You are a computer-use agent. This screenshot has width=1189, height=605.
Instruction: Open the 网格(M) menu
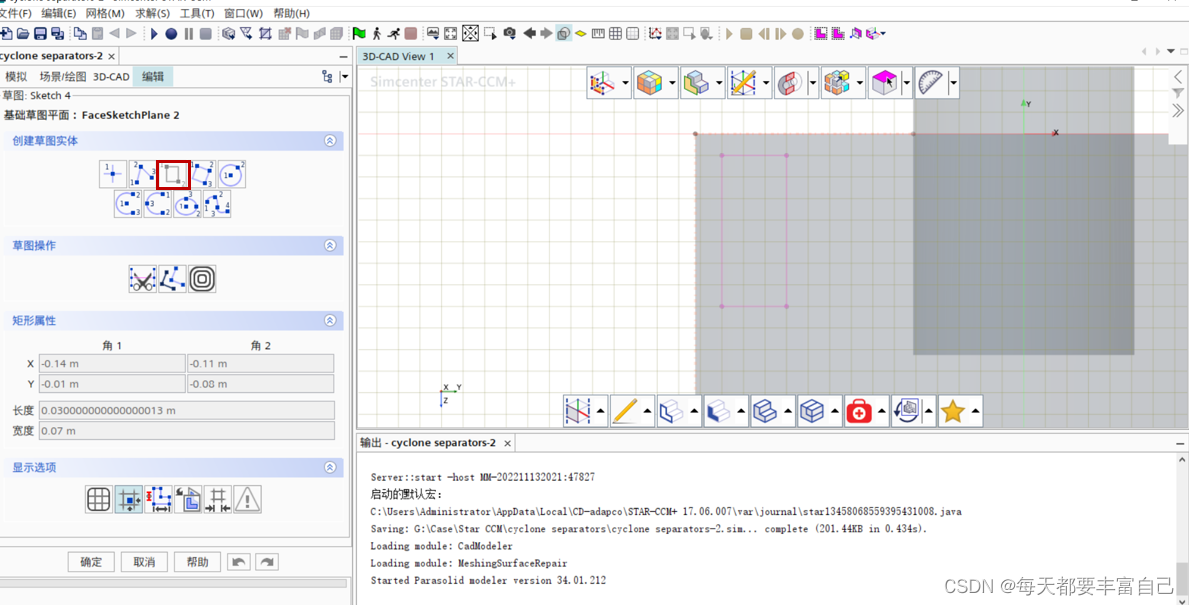click(x=105, y=14)
